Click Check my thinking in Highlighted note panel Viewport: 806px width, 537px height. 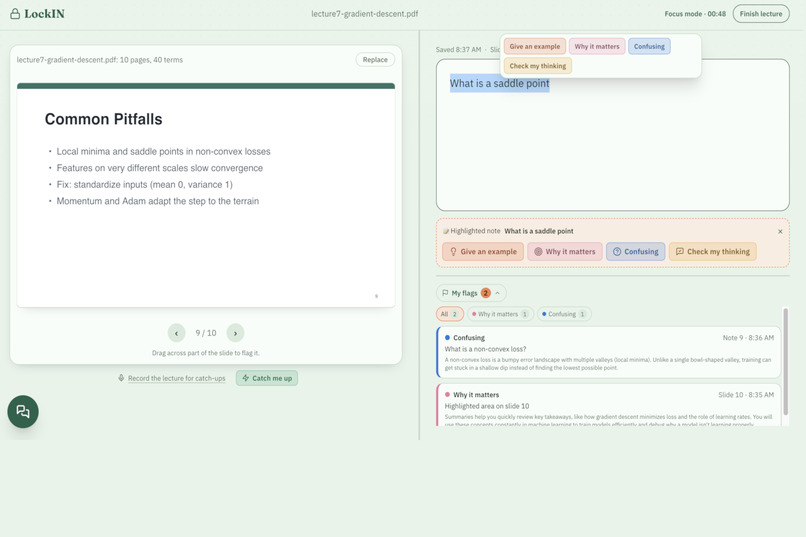(x=712, y=251)
